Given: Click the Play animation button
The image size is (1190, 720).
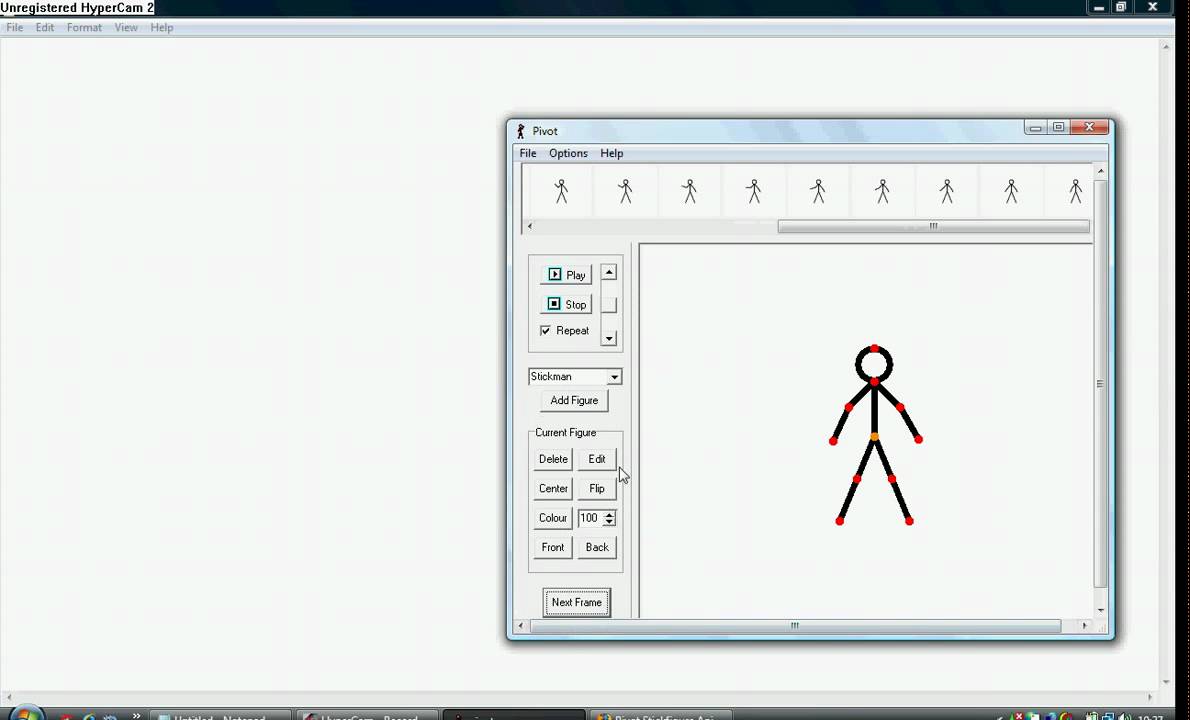Looking at the screenshot, I should [x=566, y=275].
